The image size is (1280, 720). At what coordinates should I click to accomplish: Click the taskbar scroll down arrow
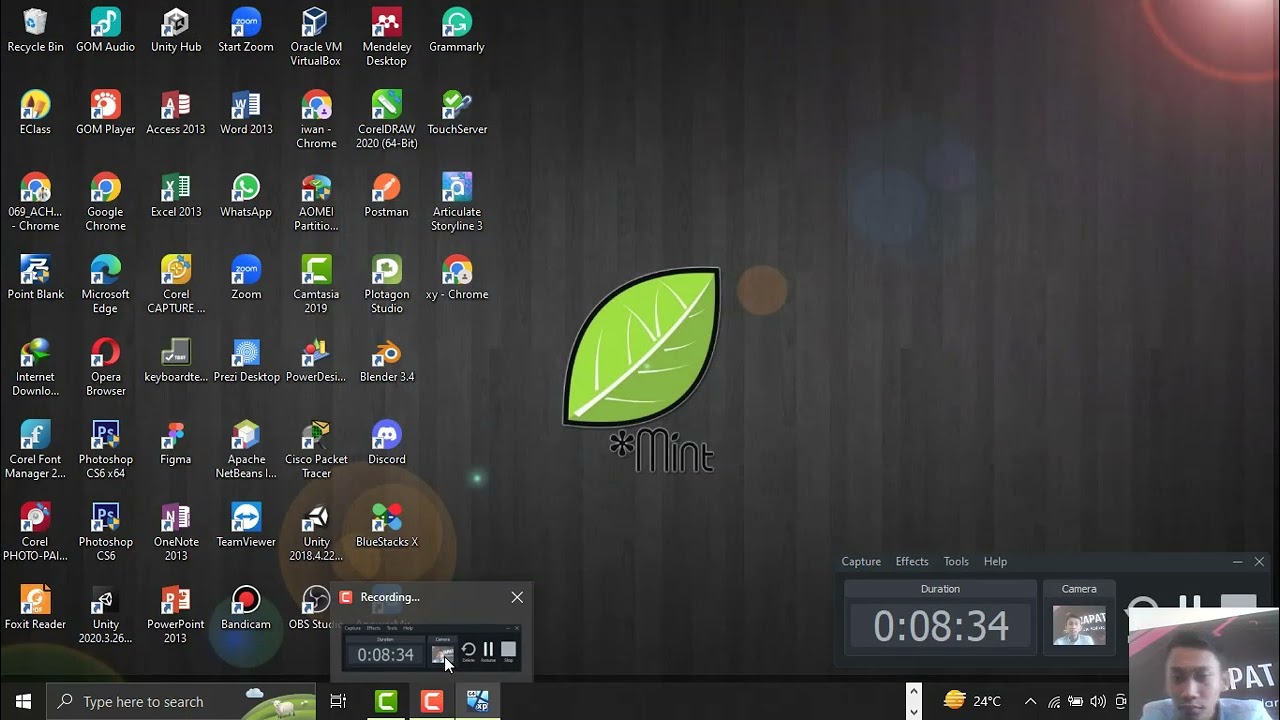[913, 711]
